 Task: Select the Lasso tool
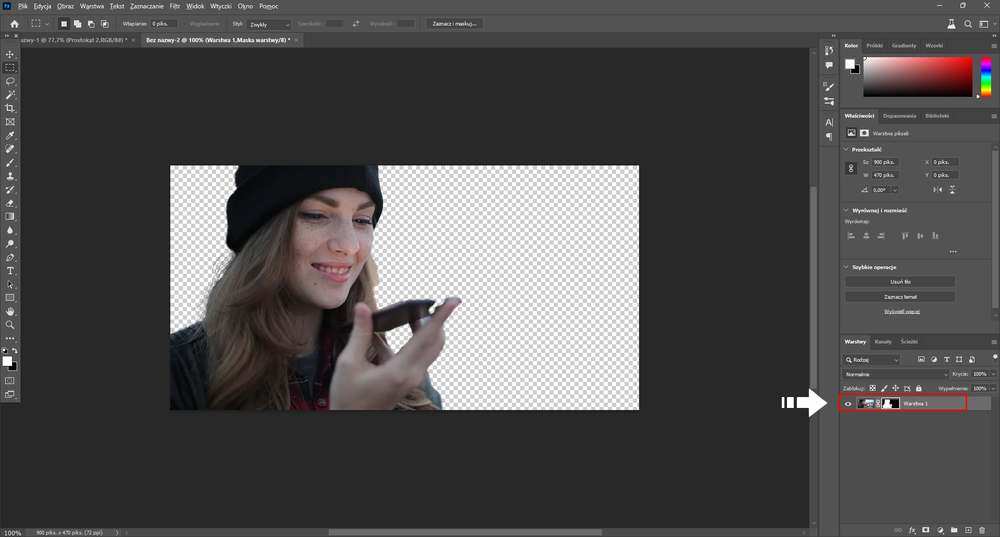10,81
